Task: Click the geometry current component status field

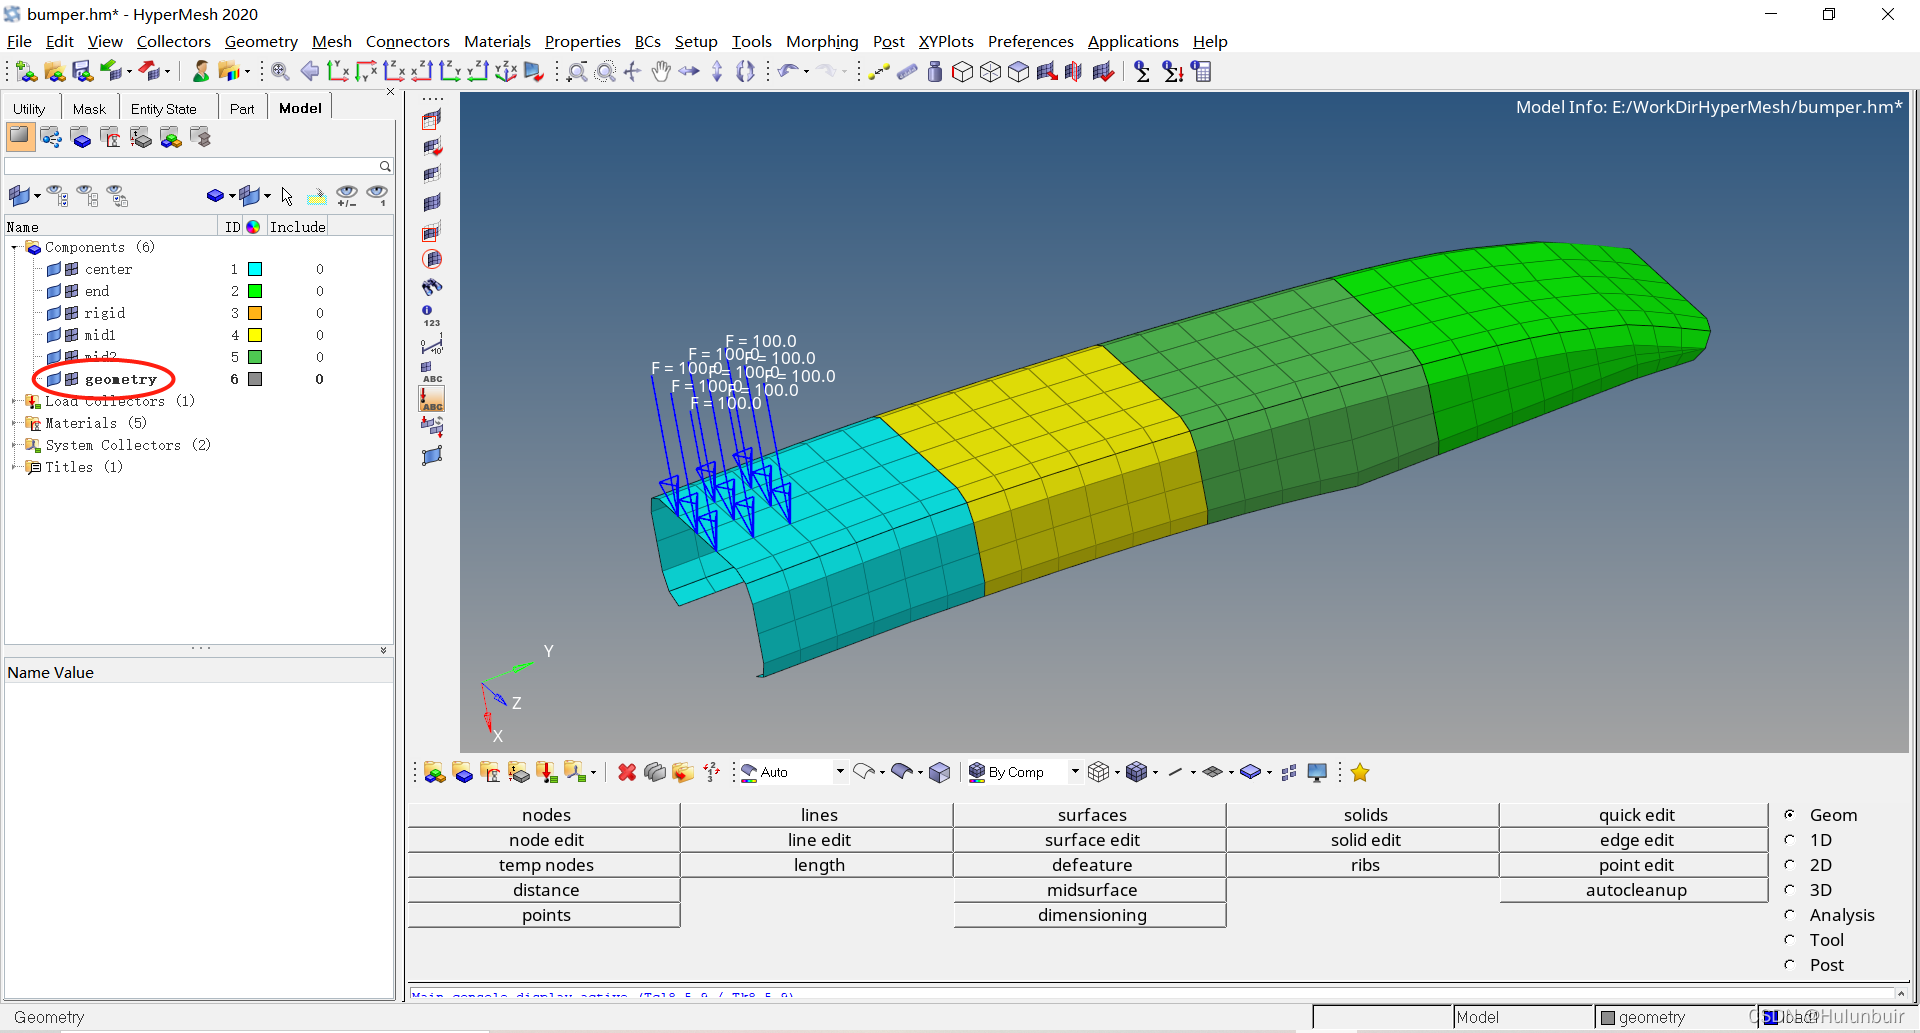Action: pyautogui.click(x=1675, y=1017)
